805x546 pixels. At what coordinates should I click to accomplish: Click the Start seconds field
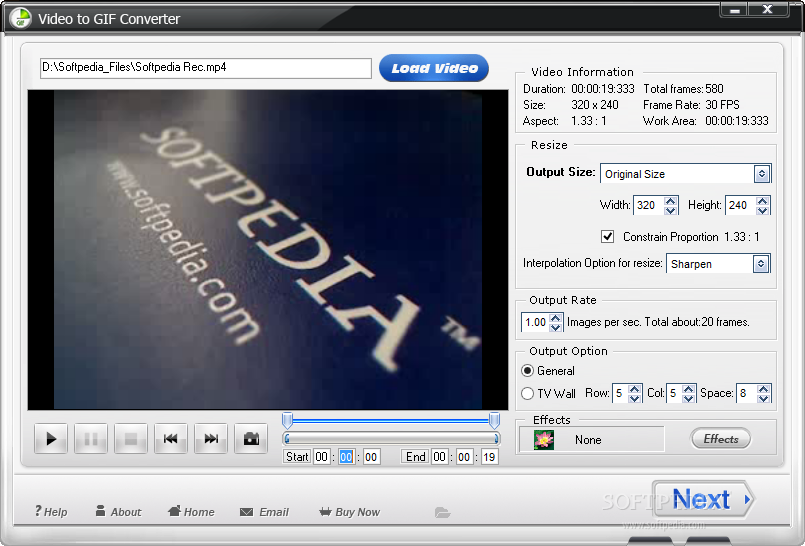(371, 457)
